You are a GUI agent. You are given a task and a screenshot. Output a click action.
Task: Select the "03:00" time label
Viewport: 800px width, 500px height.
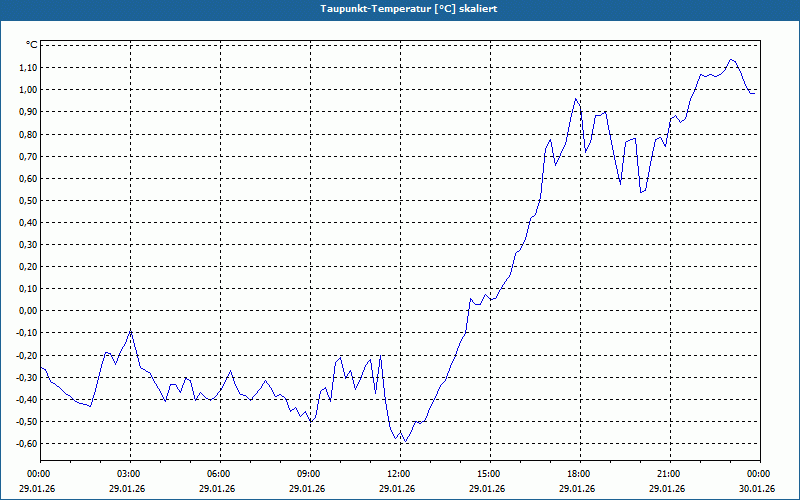tap(130, 473)
